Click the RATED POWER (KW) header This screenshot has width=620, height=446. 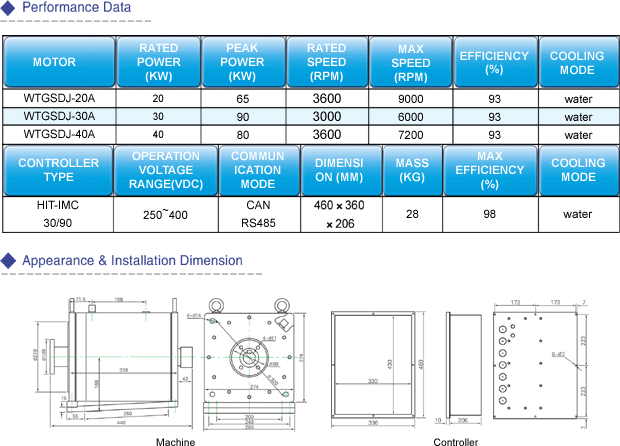158,62
